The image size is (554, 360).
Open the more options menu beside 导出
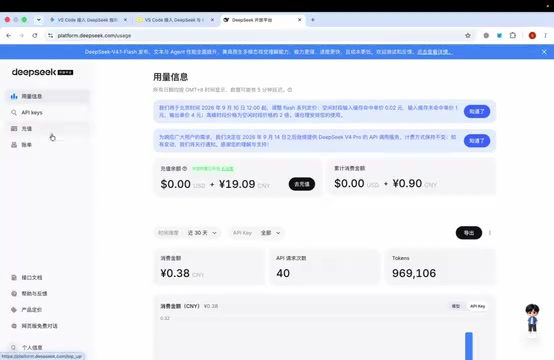490,233
